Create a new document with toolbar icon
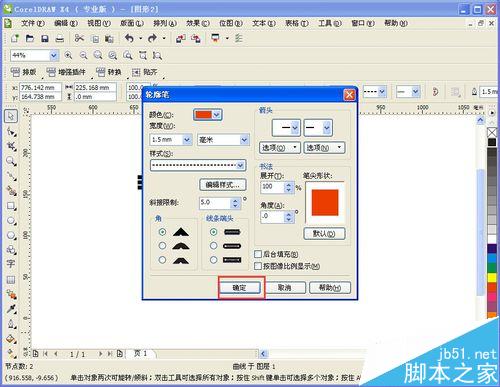The image size is (500, 387). pyautogui.click(x=15, y=38)
